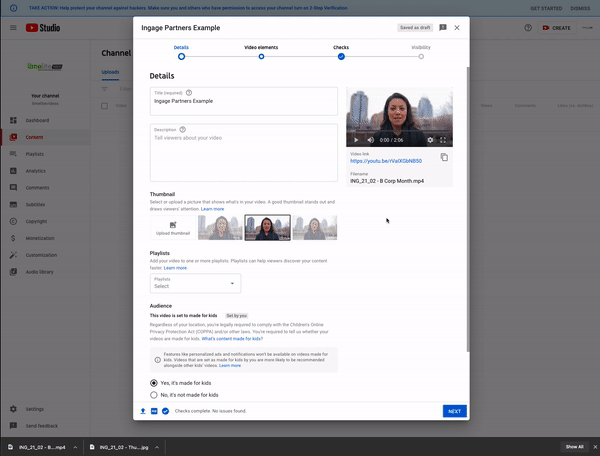Viewport: 600px width, 456px height.
Task: Open the youtu.be video link
Action: [386, 161]
